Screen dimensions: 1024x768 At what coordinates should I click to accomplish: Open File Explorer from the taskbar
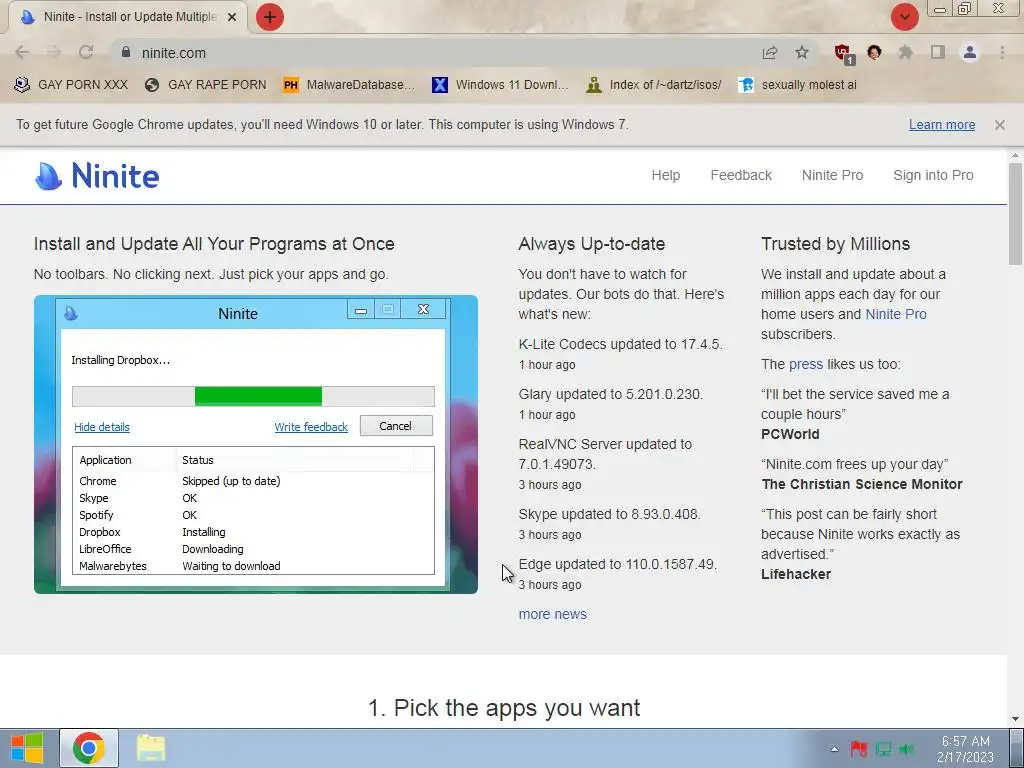pos(151,748)
